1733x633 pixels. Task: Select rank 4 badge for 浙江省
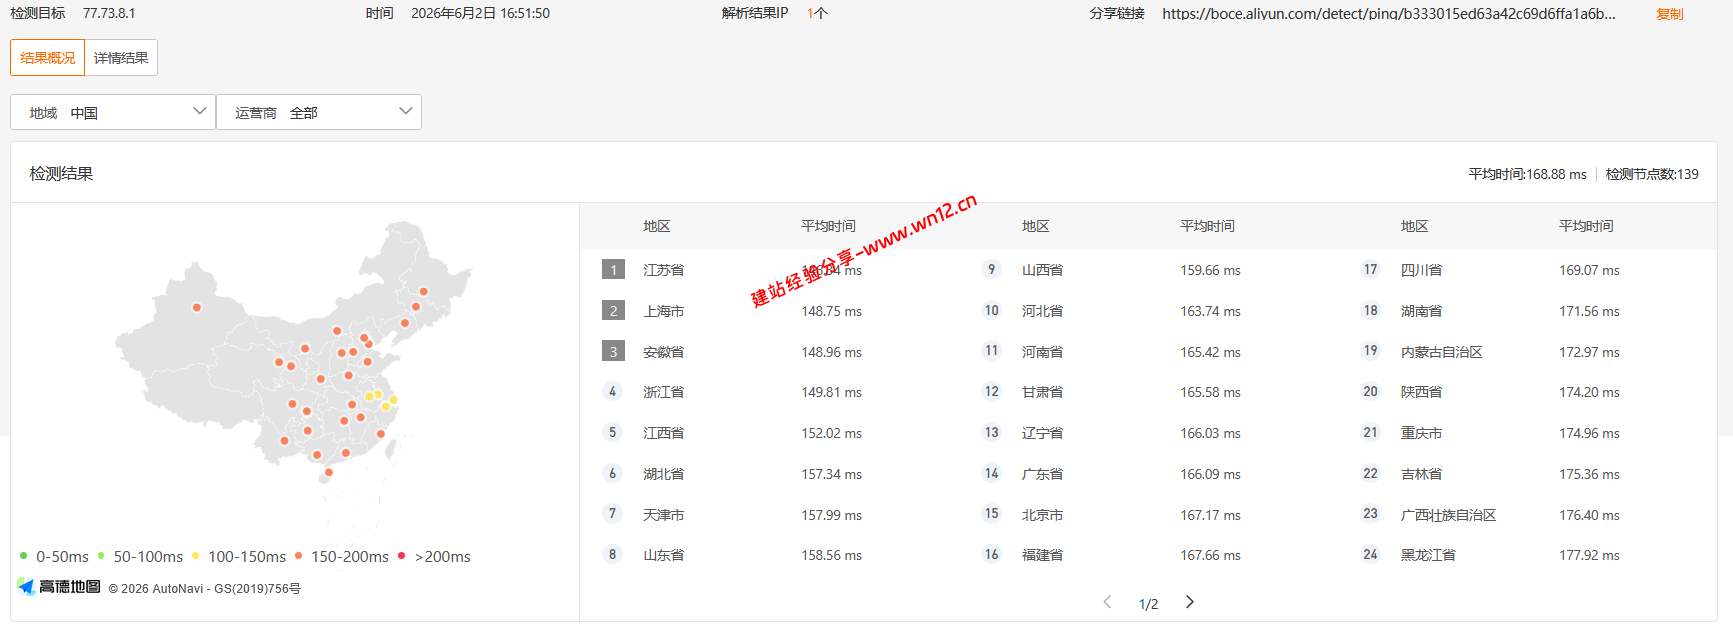click(613, 392)
